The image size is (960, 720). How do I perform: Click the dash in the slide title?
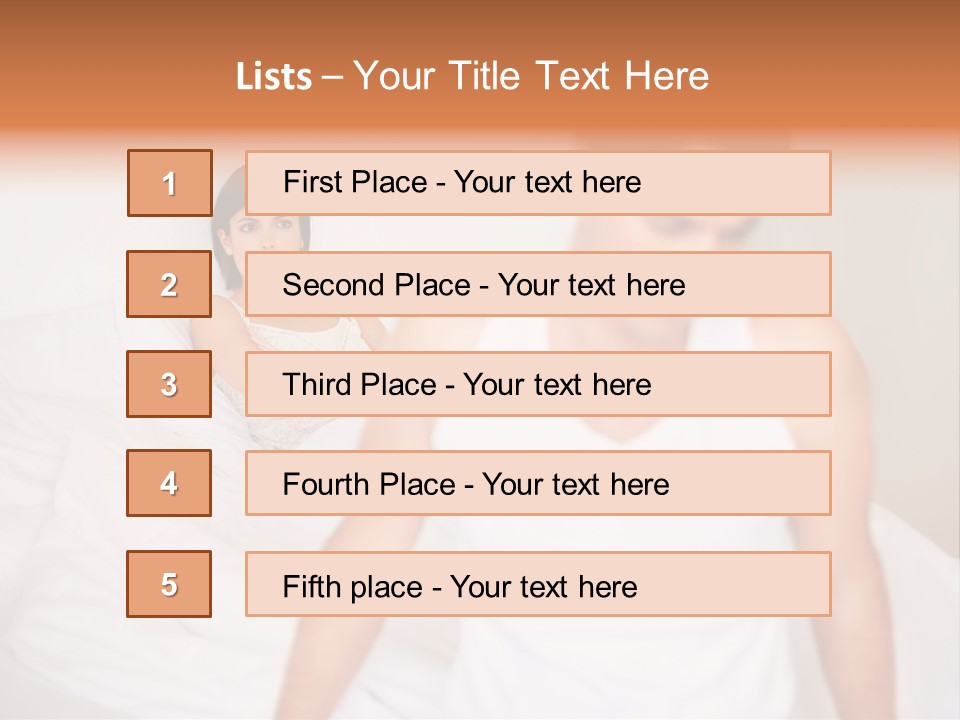point(332,78)
